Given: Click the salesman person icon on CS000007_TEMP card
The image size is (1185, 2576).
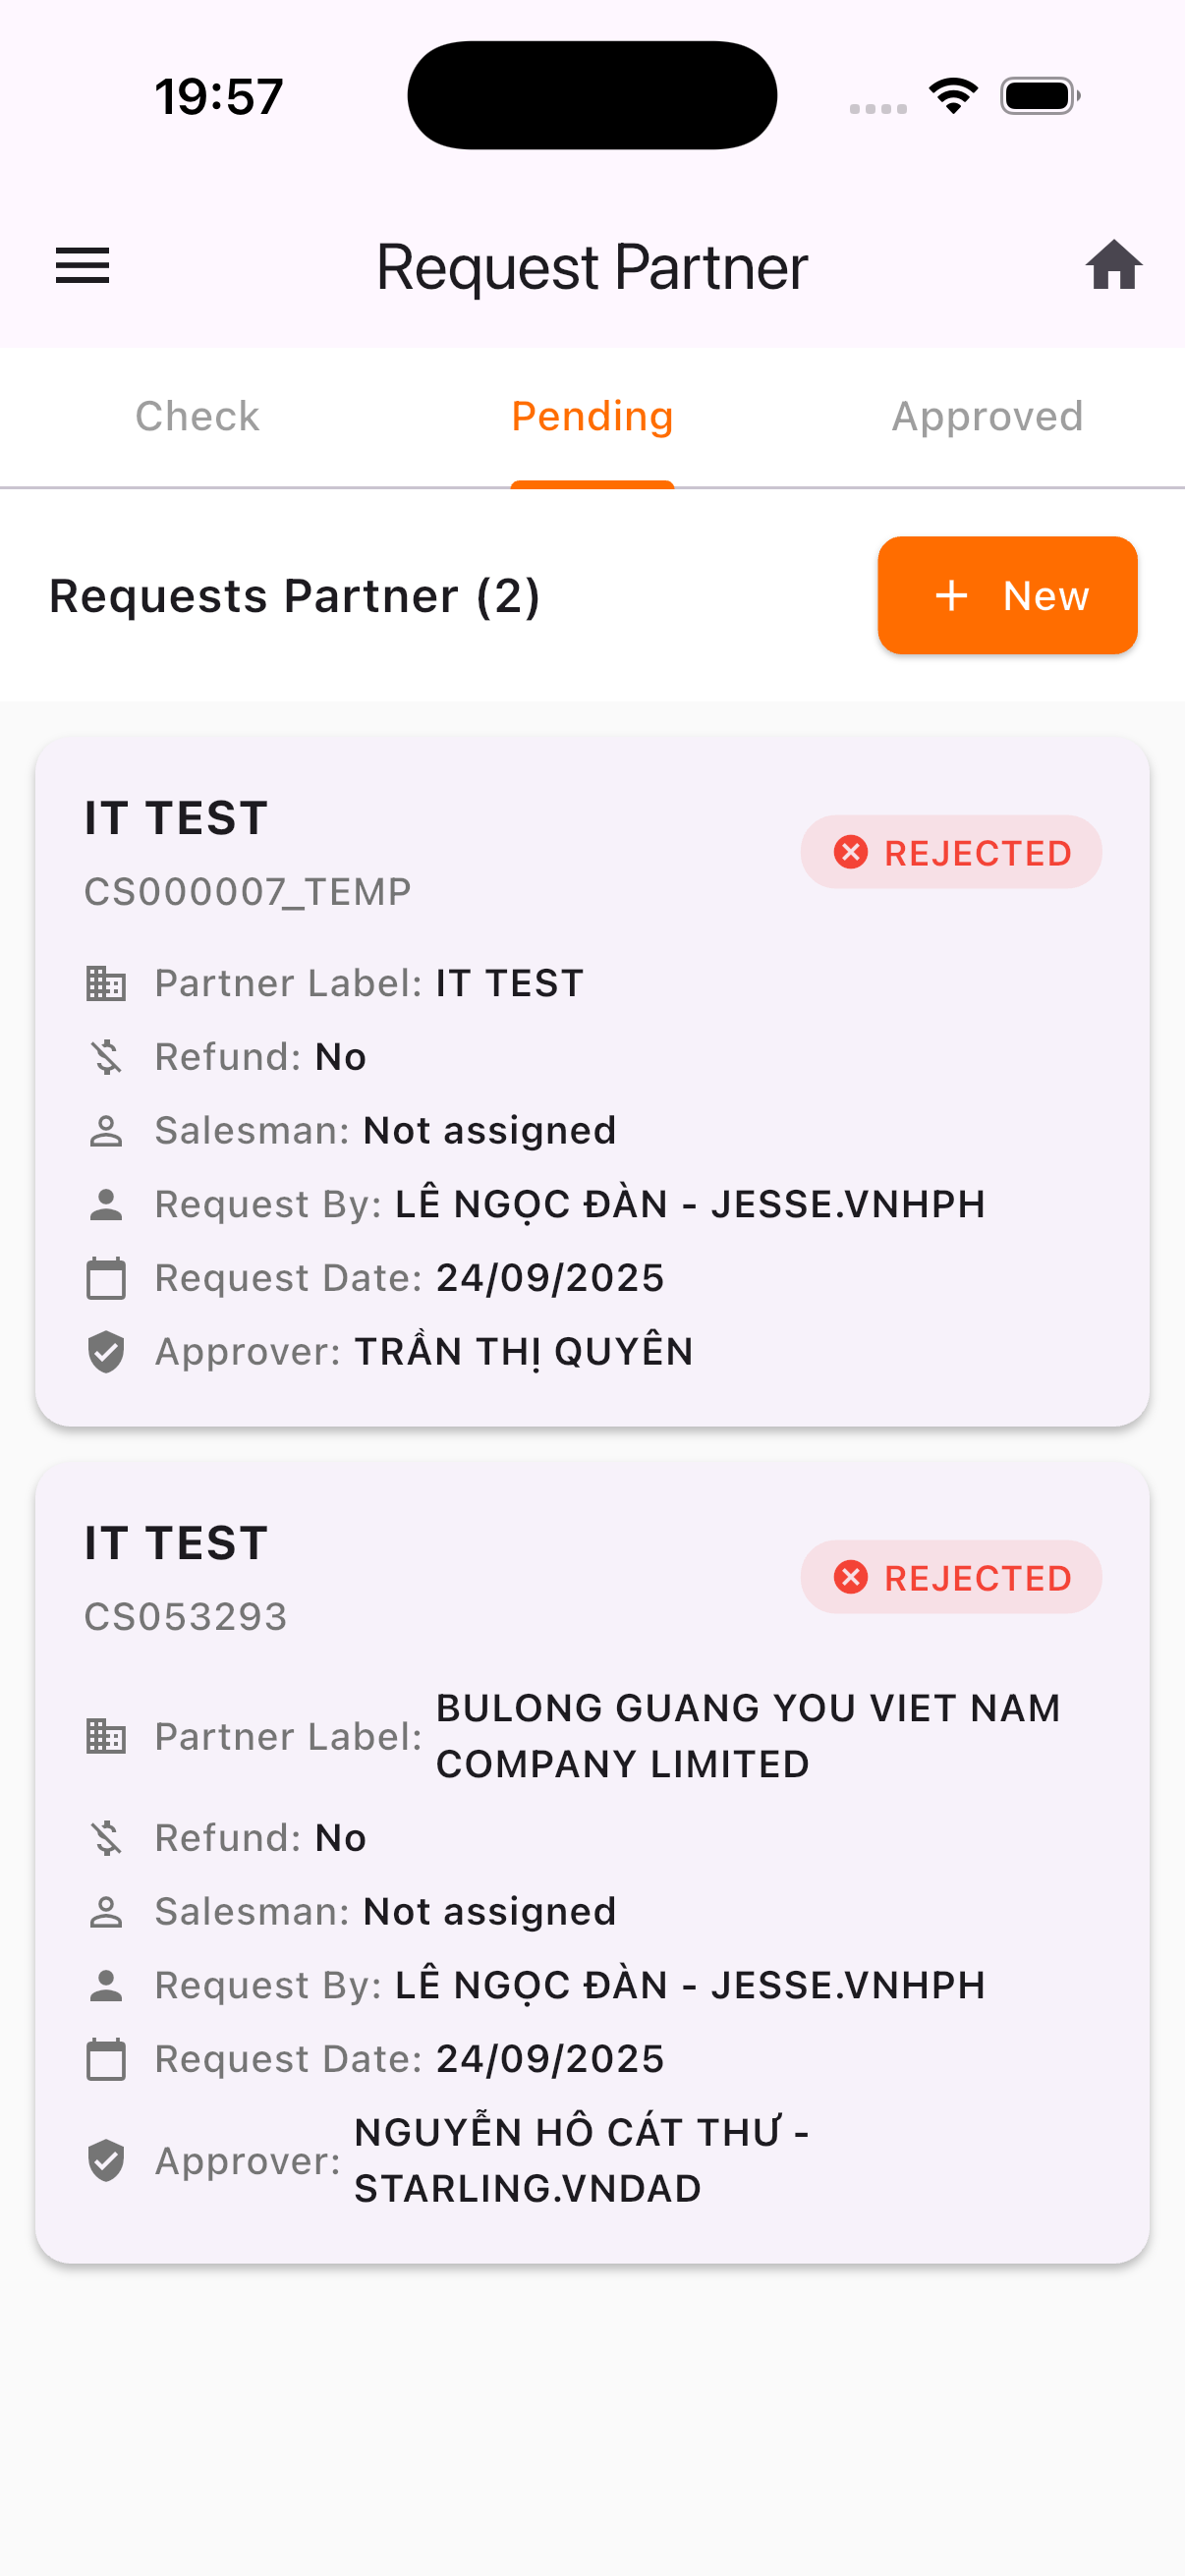Looking at the screenshot, I should tap(105, 1130).
